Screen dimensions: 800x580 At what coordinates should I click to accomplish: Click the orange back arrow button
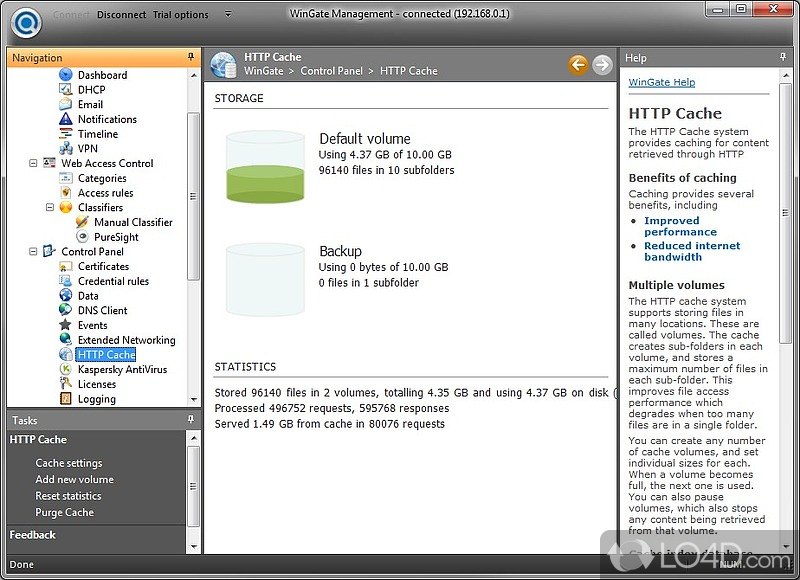[578, 65]
